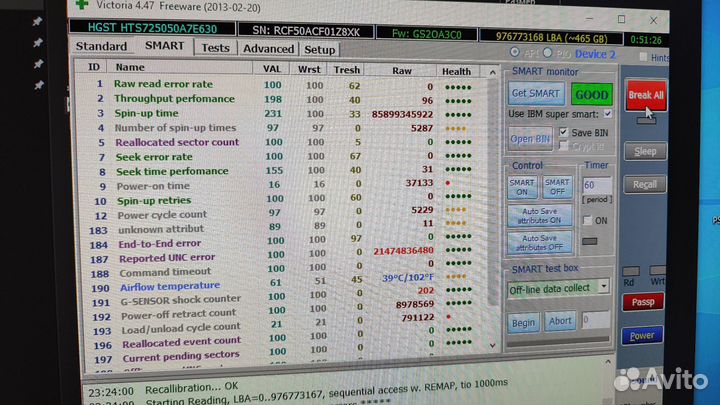Viewport: 720px width, 405px height.
Task: Click the green GOOD status indicator
Action: click(x=590, y=94)
